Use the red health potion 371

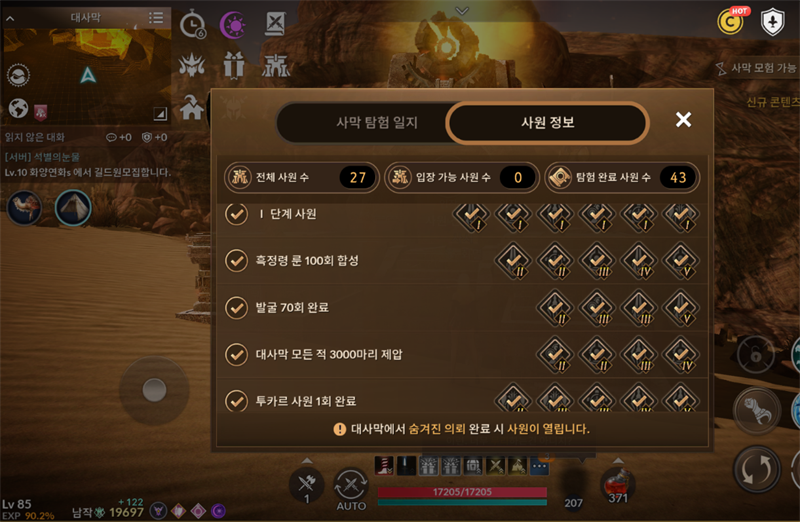coord(617,485)
